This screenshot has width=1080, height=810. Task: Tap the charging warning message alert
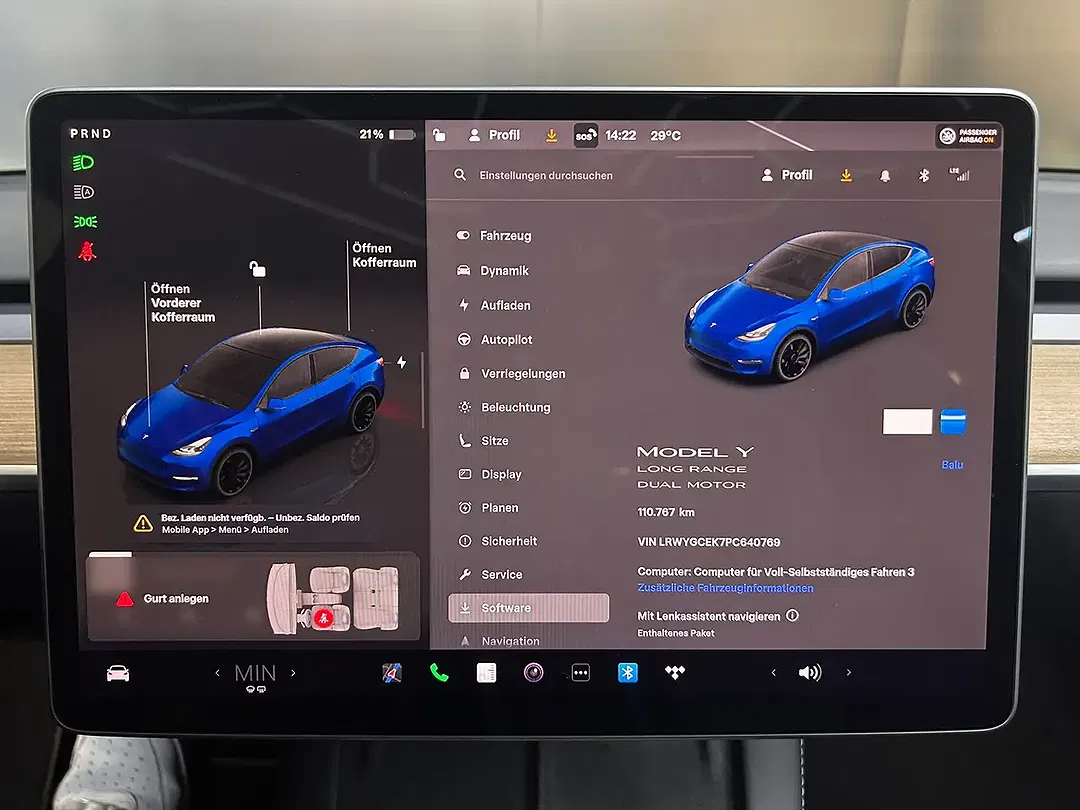pyautogui.click(x=247, y=523)
